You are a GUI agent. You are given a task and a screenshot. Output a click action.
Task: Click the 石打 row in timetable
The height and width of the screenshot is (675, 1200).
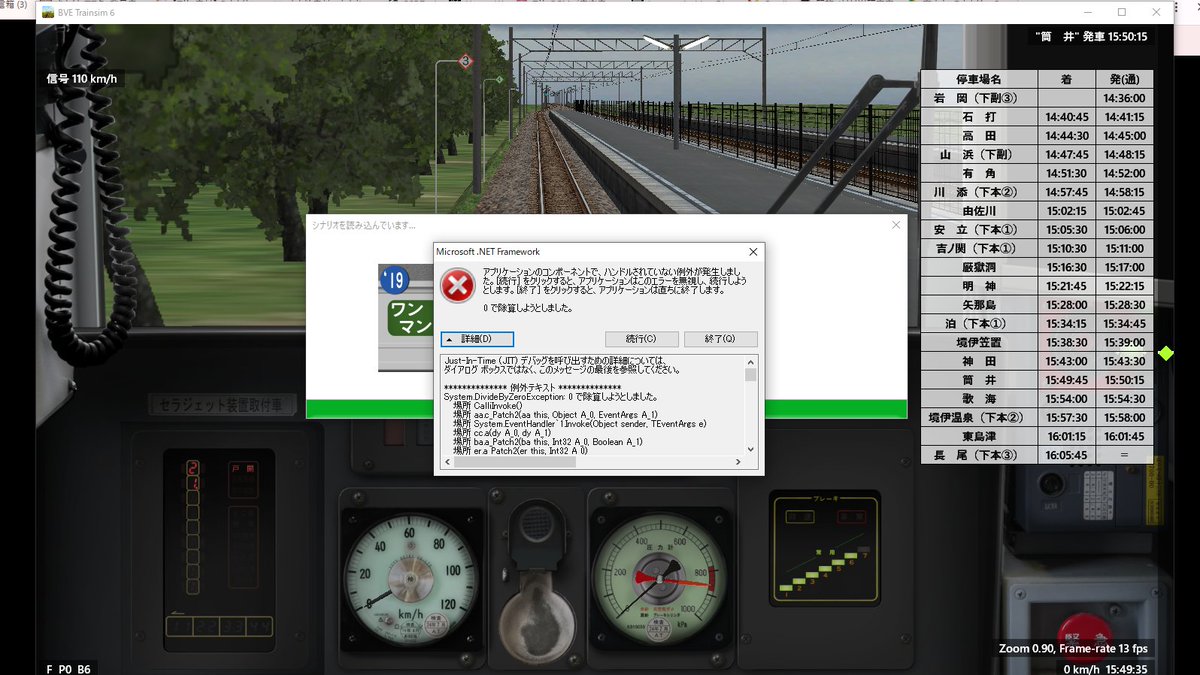[1037, 117]
